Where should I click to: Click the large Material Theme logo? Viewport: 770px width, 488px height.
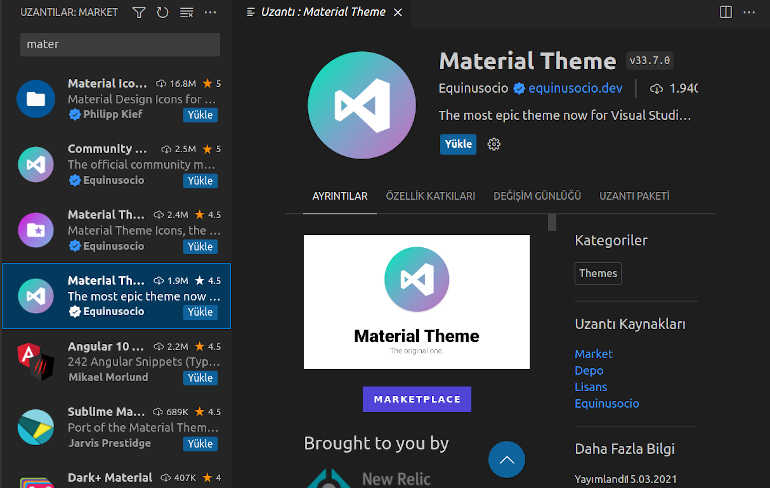(362, 105)
